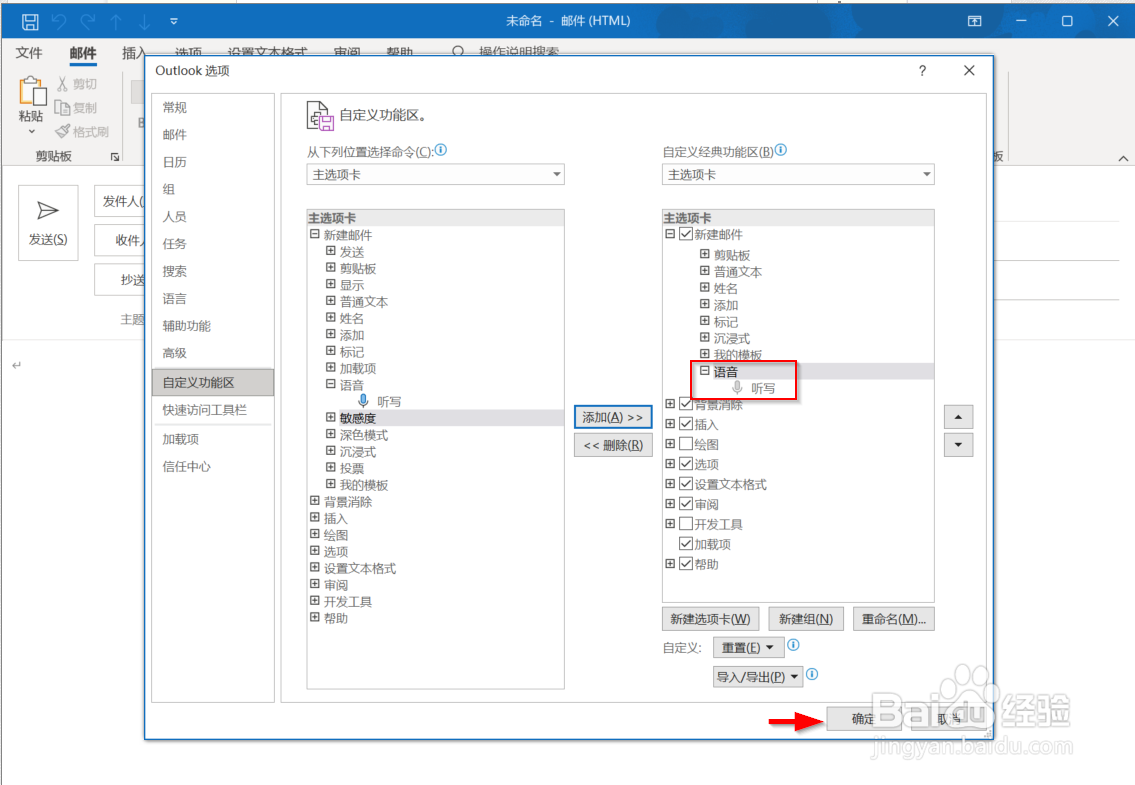
Task: Open the 高级 options category
Action: point(212,353)
